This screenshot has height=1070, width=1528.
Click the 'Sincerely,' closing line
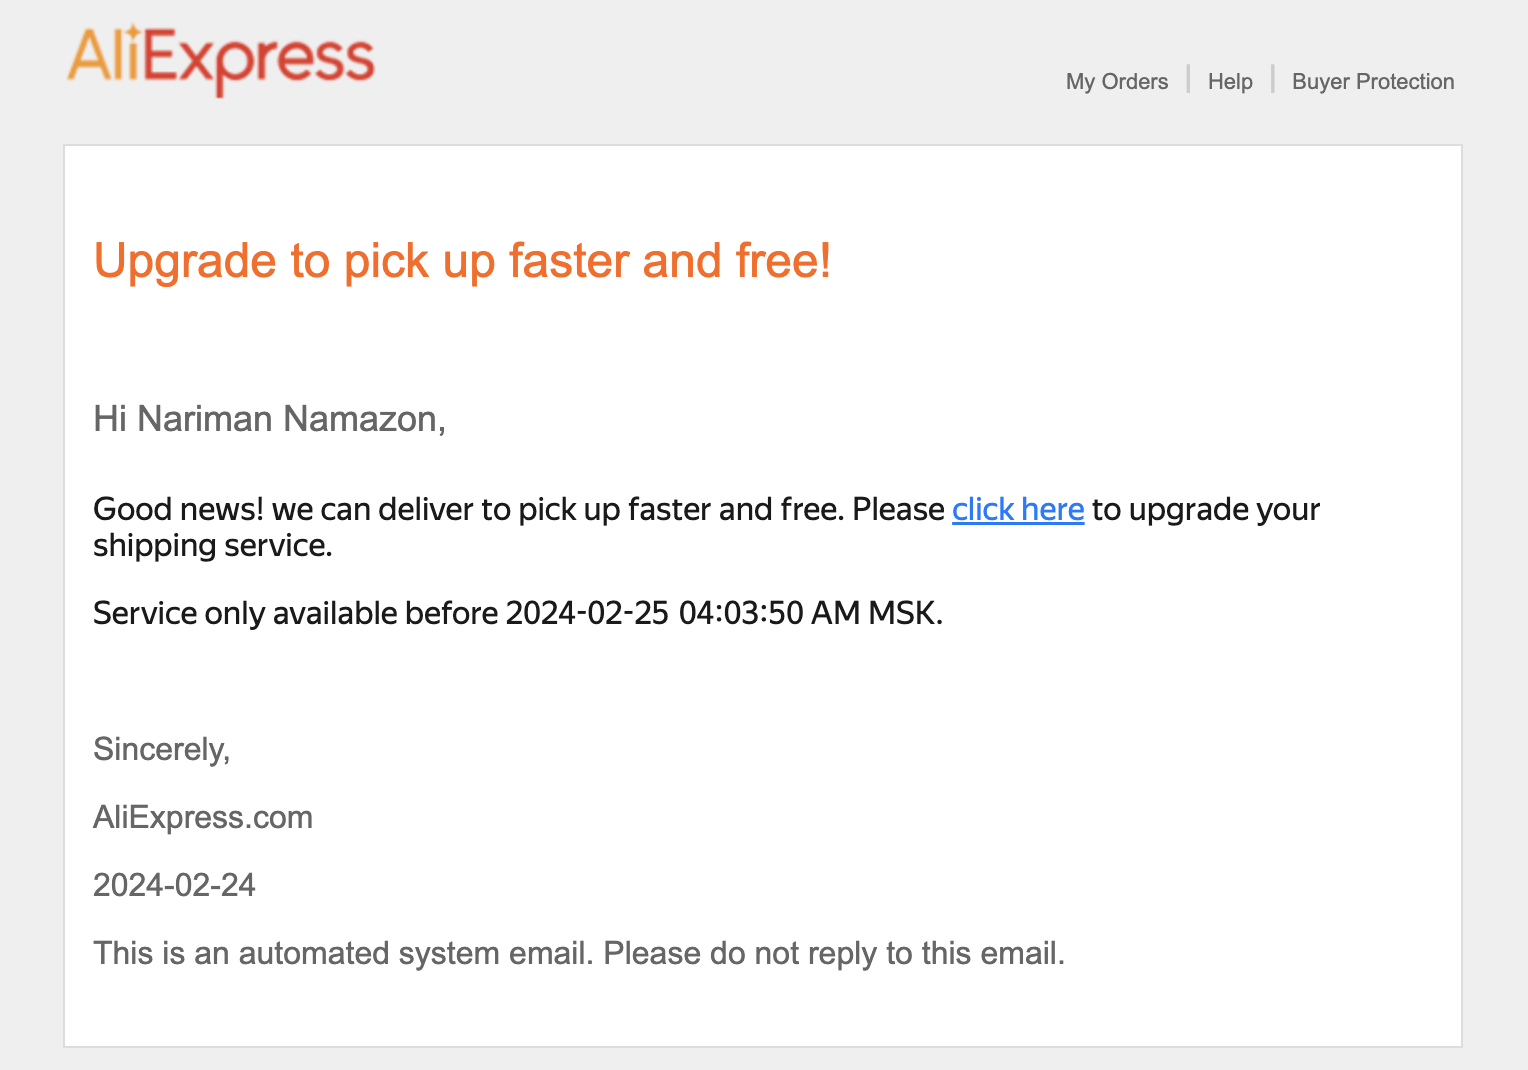162,750
